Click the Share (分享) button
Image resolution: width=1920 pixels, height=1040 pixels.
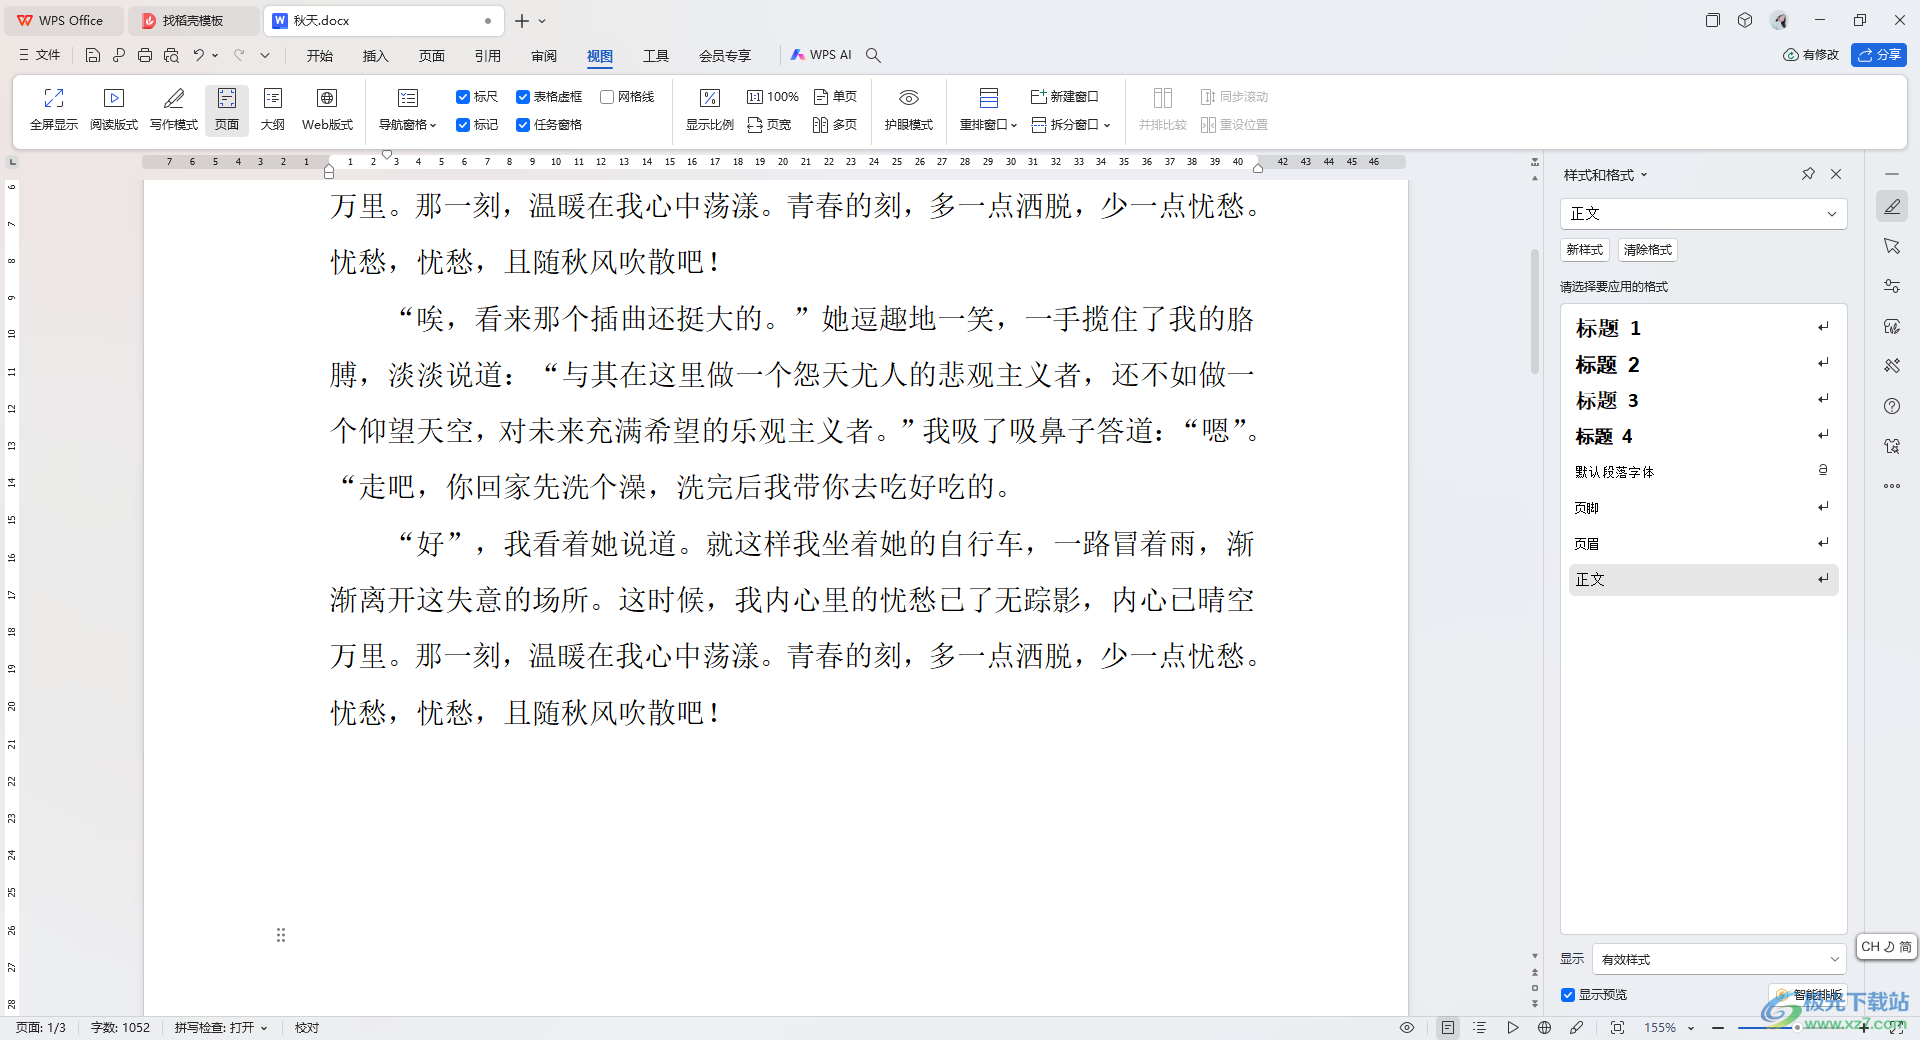[1879, 55]
